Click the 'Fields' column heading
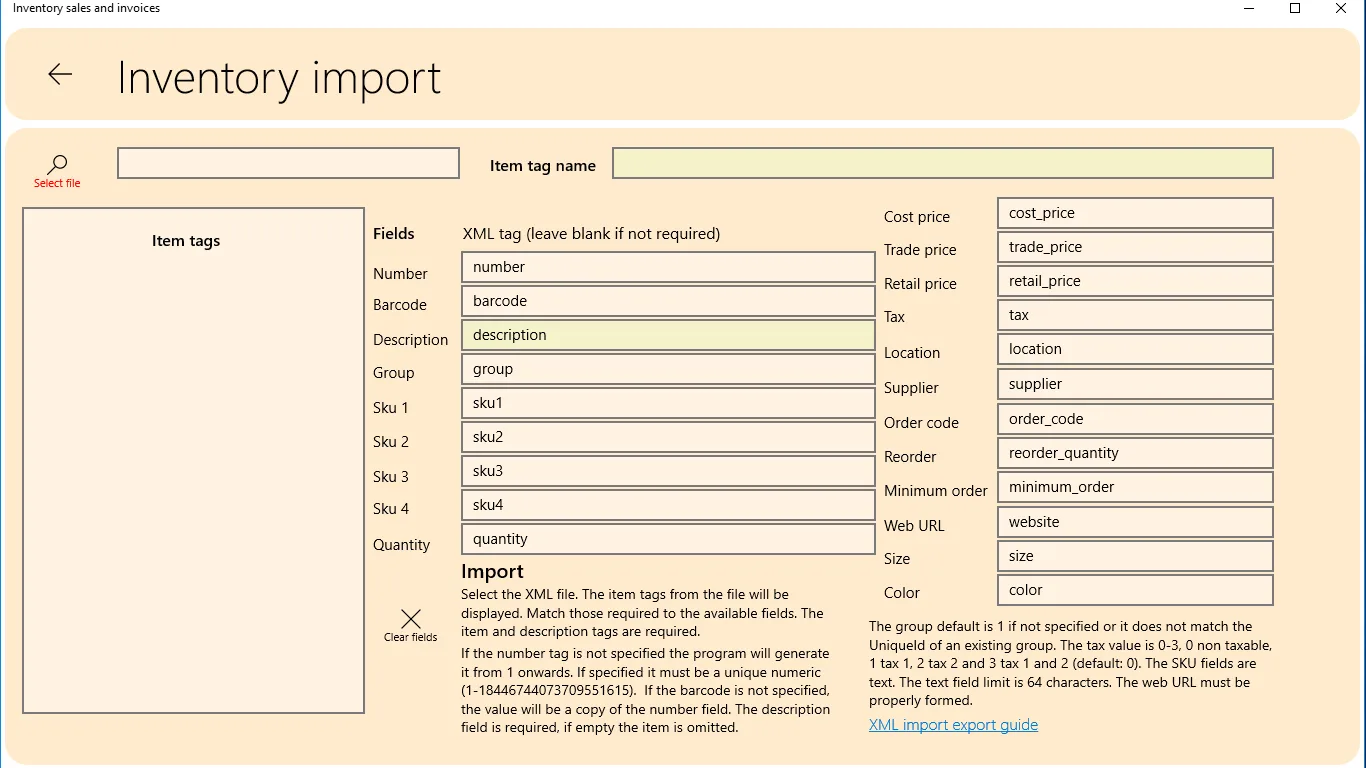1366x768 pixels. [x=394, y=233]
